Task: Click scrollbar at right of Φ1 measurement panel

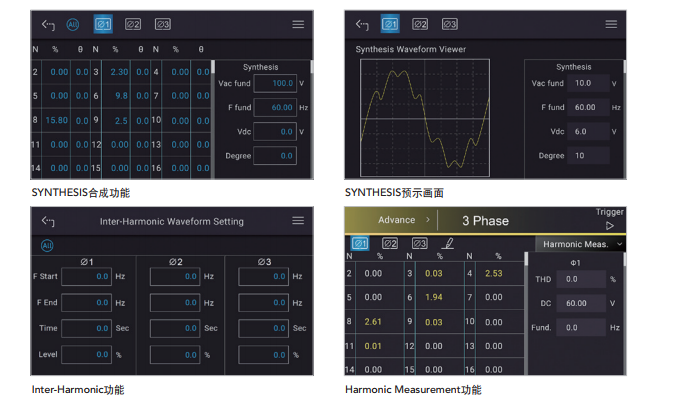Action: pyautogui.click(x=625, y=314)
